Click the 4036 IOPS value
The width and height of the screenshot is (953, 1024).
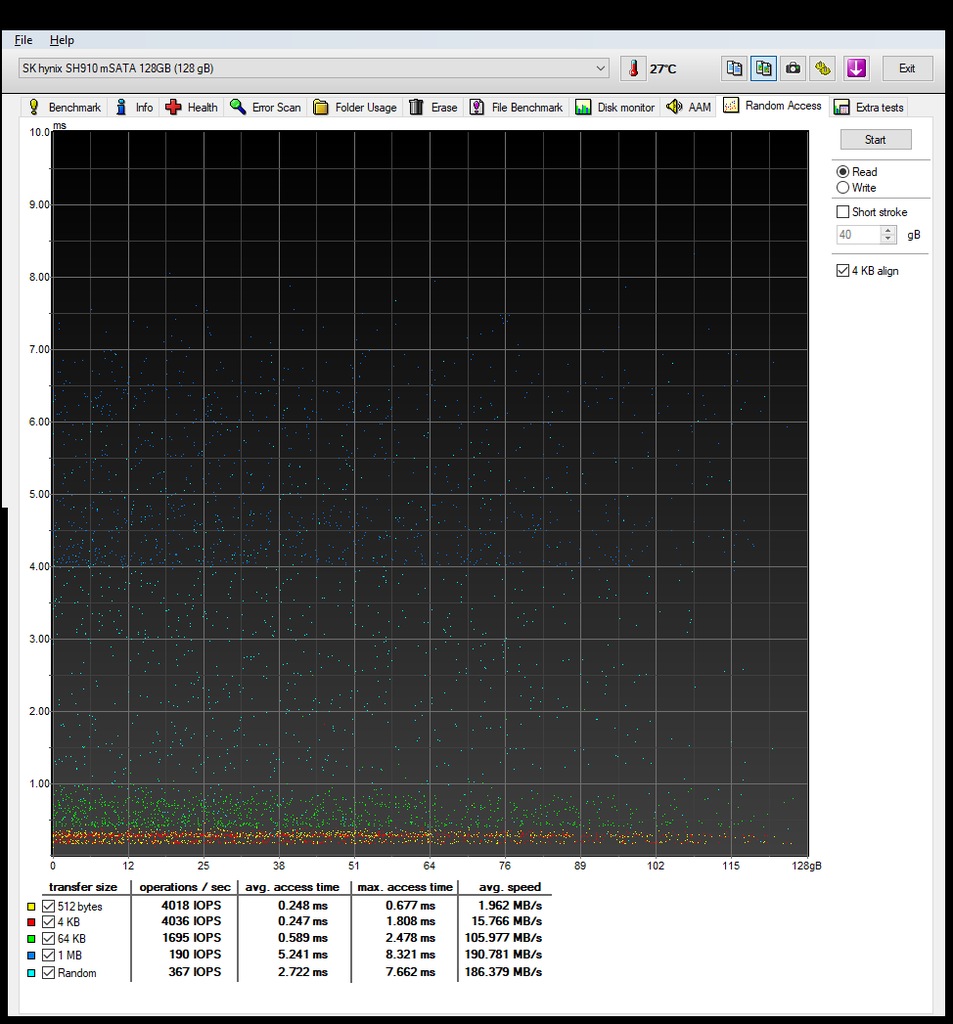[x=191, y=921]
